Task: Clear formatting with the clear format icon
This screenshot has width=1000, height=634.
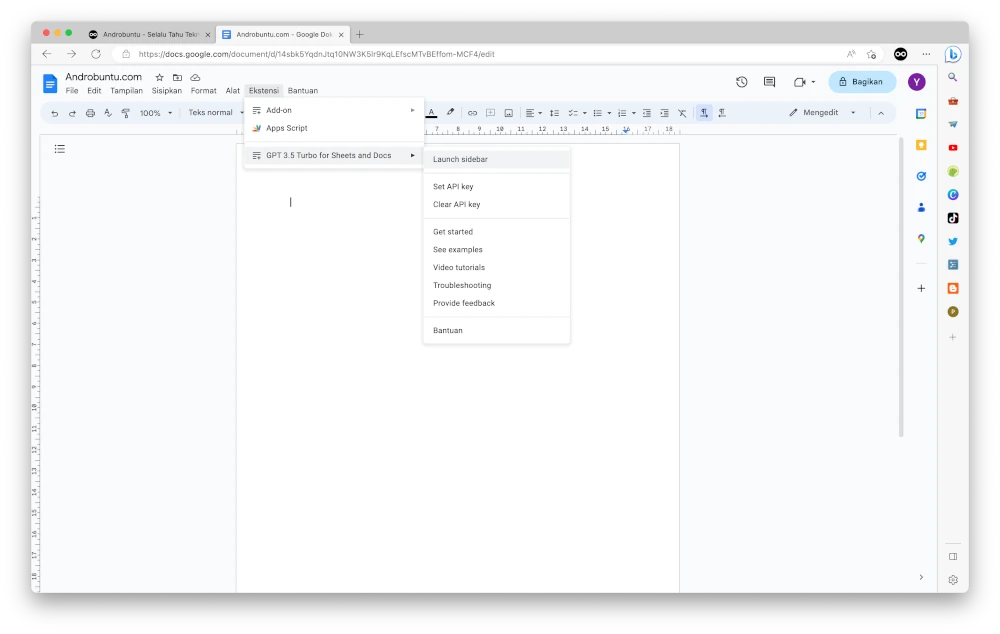Action: click(x=682, y=112)
